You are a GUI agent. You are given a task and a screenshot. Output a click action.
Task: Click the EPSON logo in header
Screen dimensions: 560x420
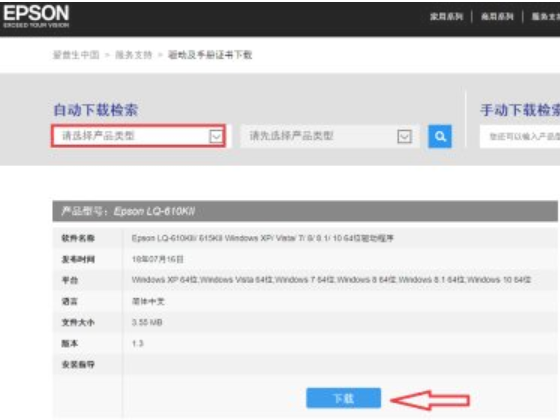pyautogui.click(x=36, y=16)
